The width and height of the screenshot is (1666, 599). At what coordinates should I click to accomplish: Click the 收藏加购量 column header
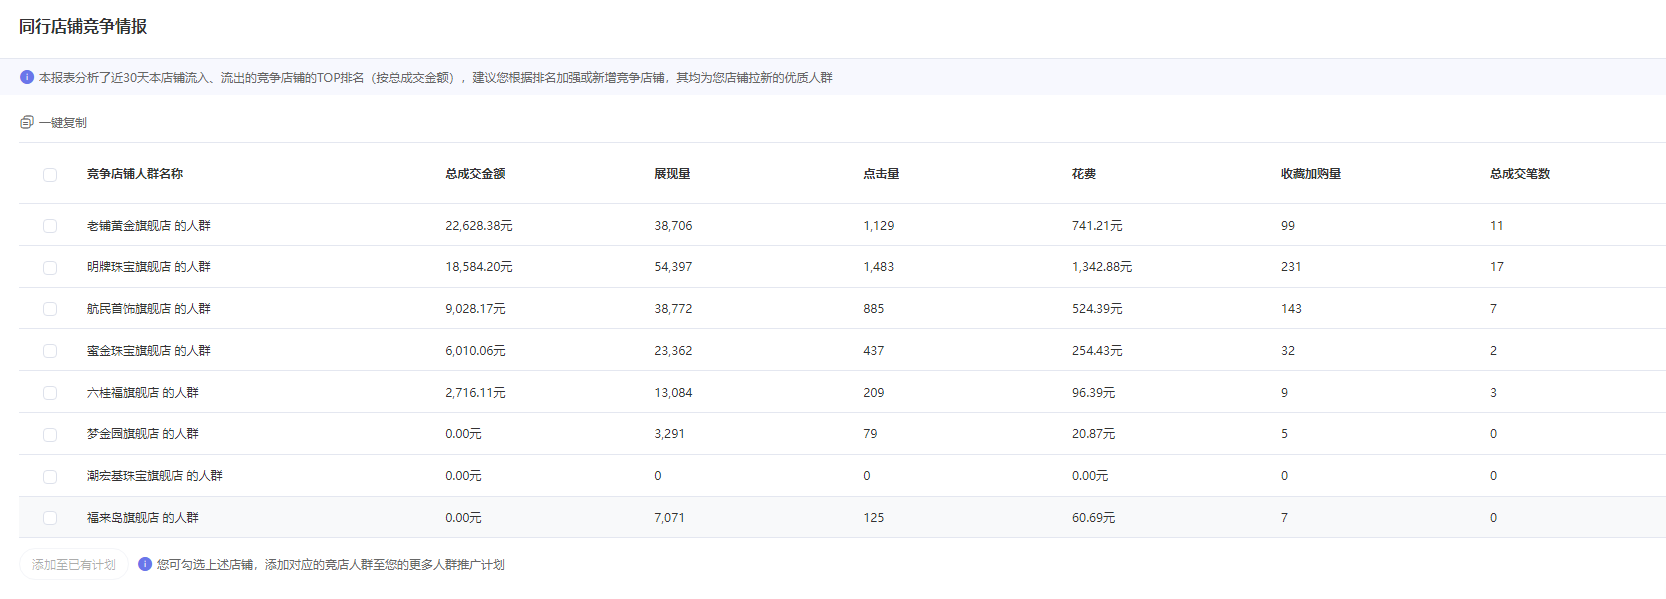pos(1311,174)
